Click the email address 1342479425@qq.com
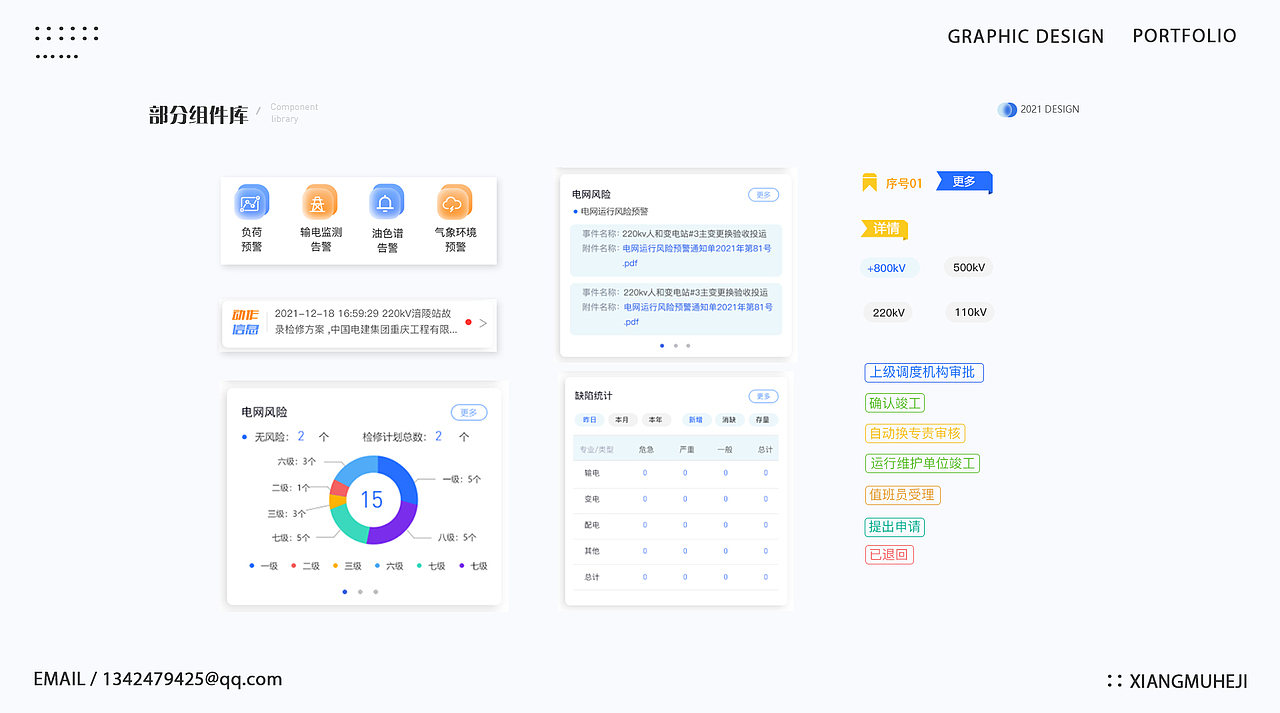 pos(192,679)
